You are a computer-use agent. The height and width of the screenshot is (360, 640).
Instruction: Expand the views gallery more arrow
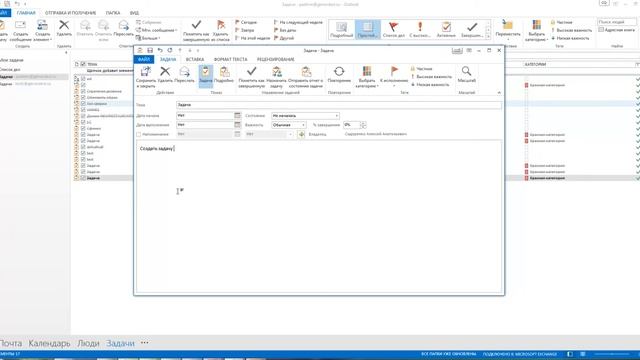coord(488,37)
